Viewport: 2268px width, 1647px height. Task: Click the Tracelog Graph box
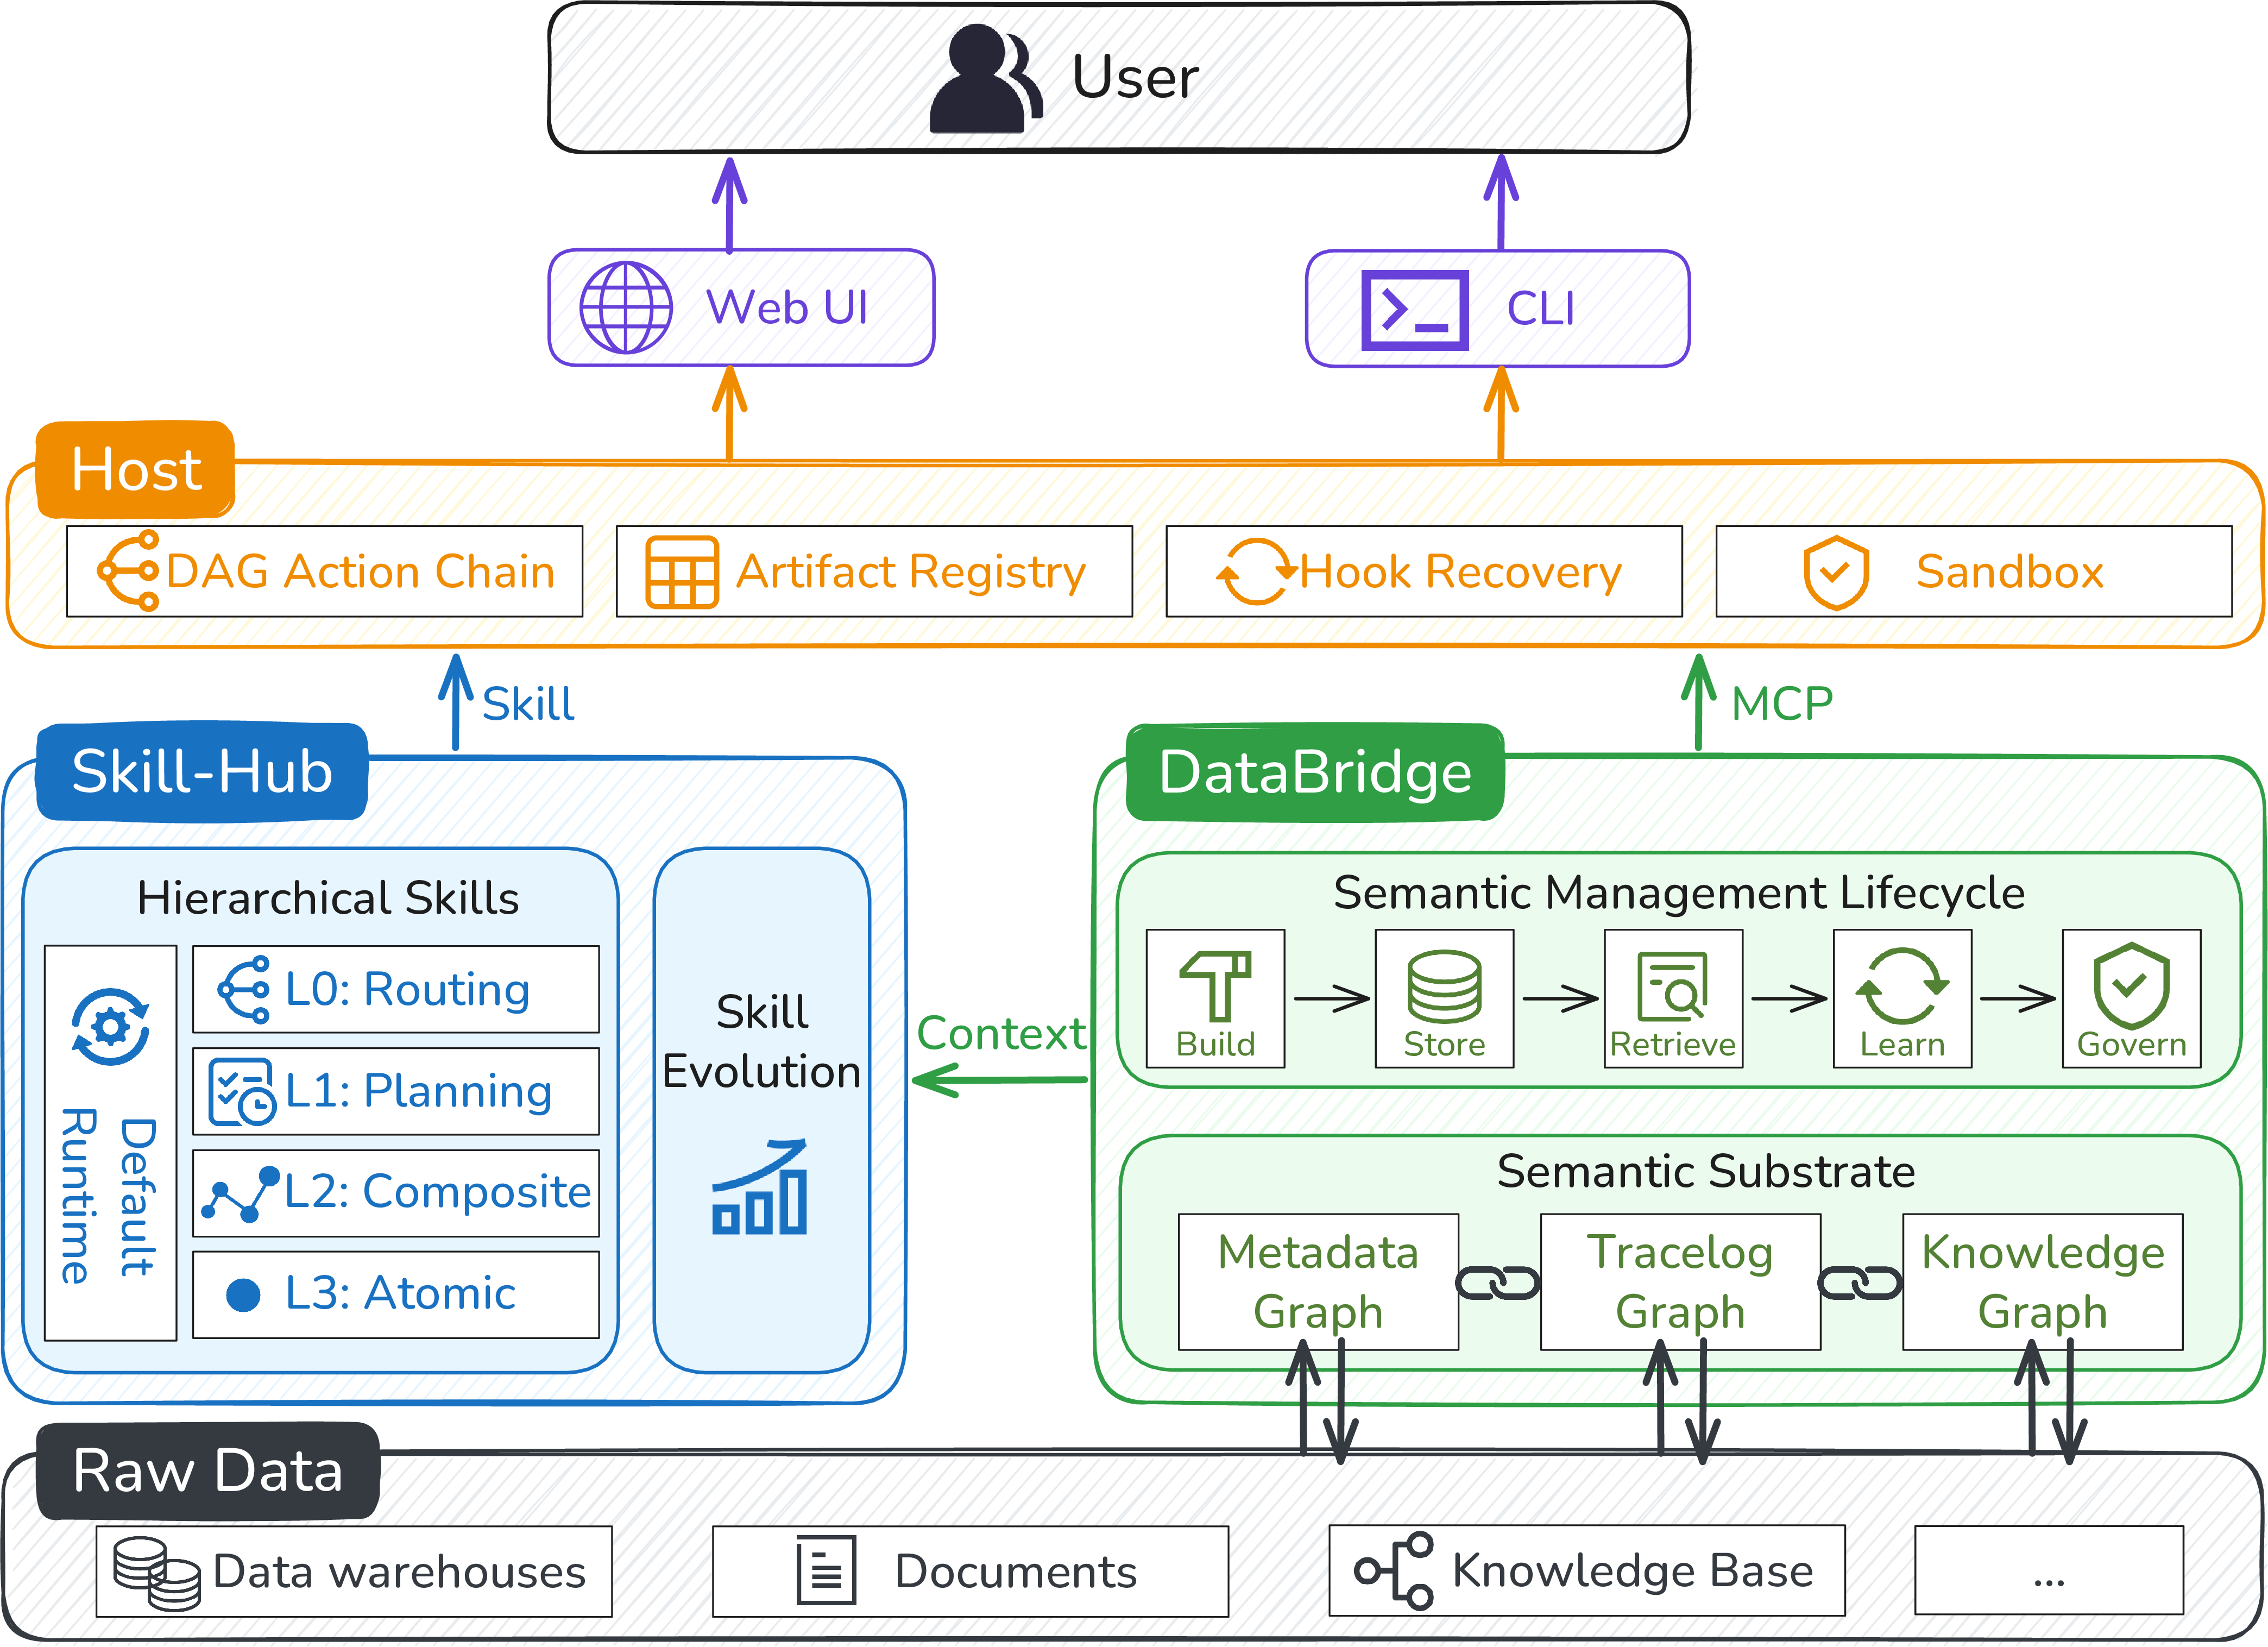pyautogui.click(x=1680, y=1282)
